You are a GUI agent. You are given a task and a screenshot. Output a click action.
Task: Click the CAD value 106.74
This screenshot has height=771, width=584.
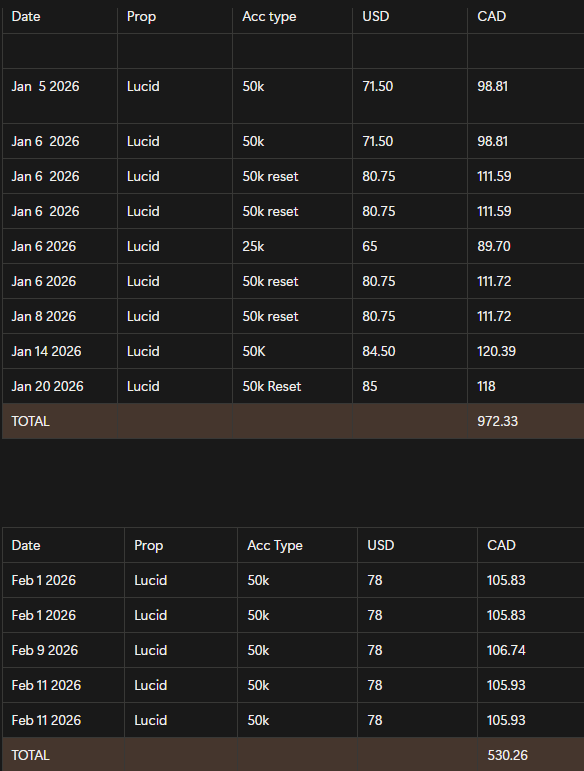pyautogui.click(x=506, y=651)
